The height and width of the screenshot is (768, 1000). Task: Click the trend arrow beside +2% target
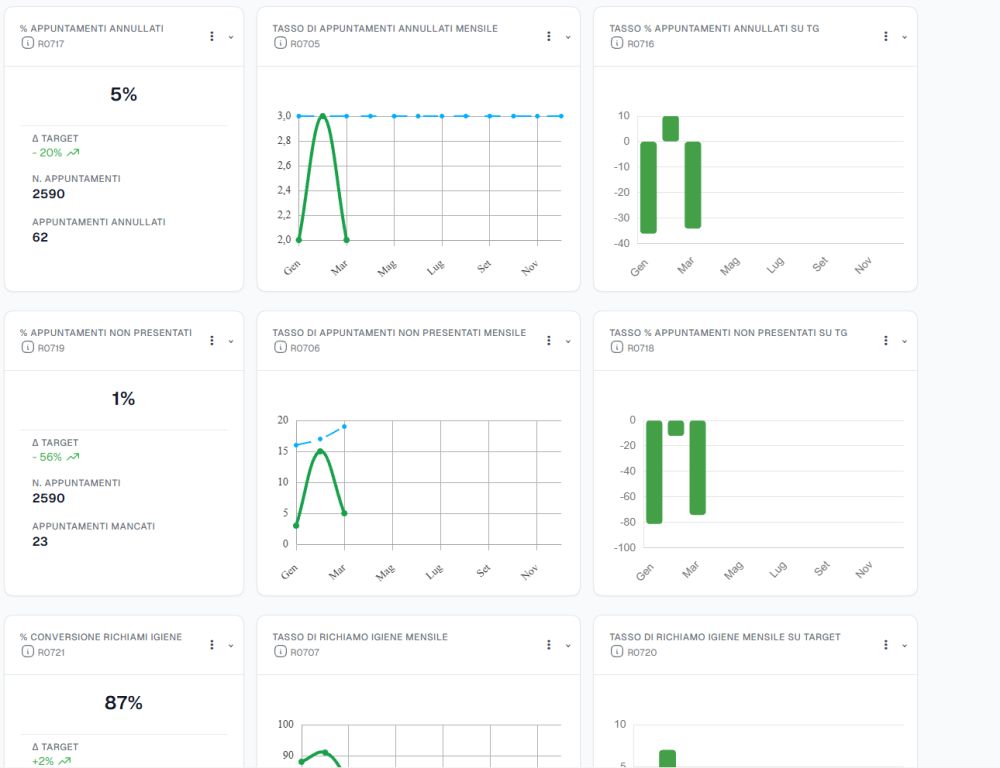(x=64, y=761)
